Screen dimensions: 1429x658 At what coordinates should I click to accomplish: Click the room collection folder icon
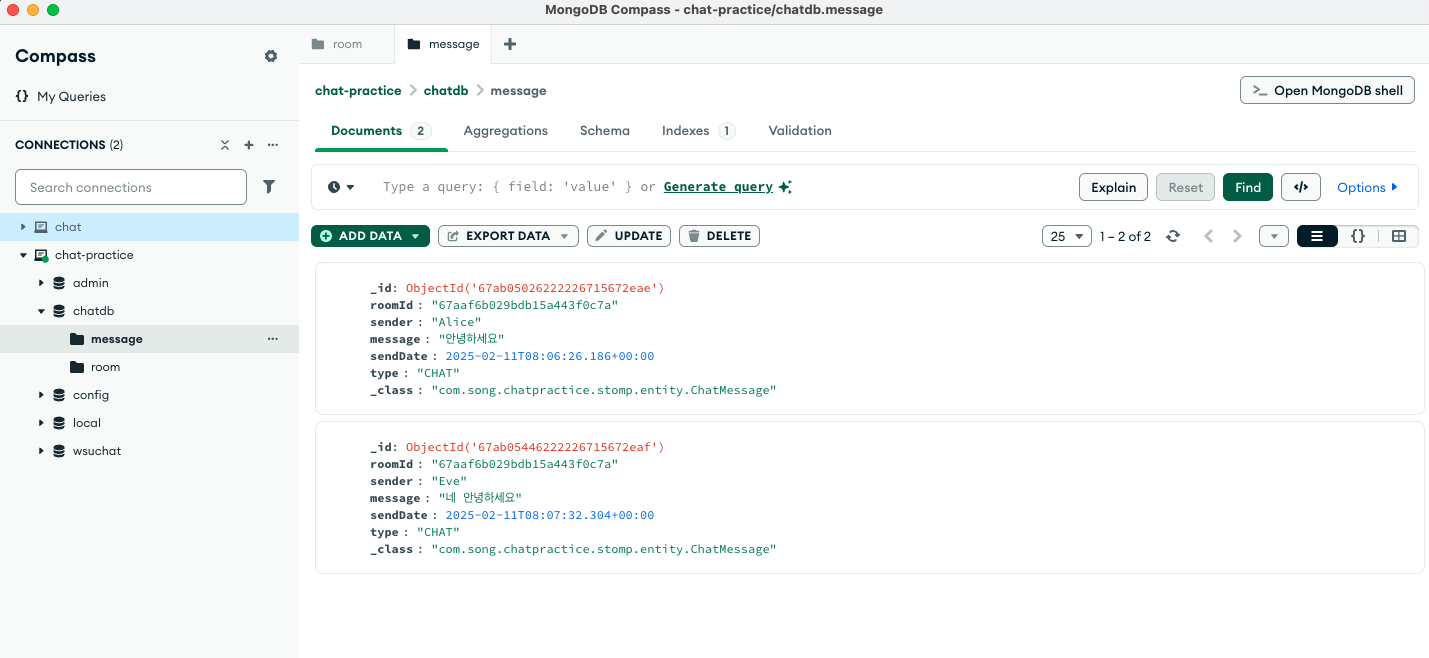point(77,367)
